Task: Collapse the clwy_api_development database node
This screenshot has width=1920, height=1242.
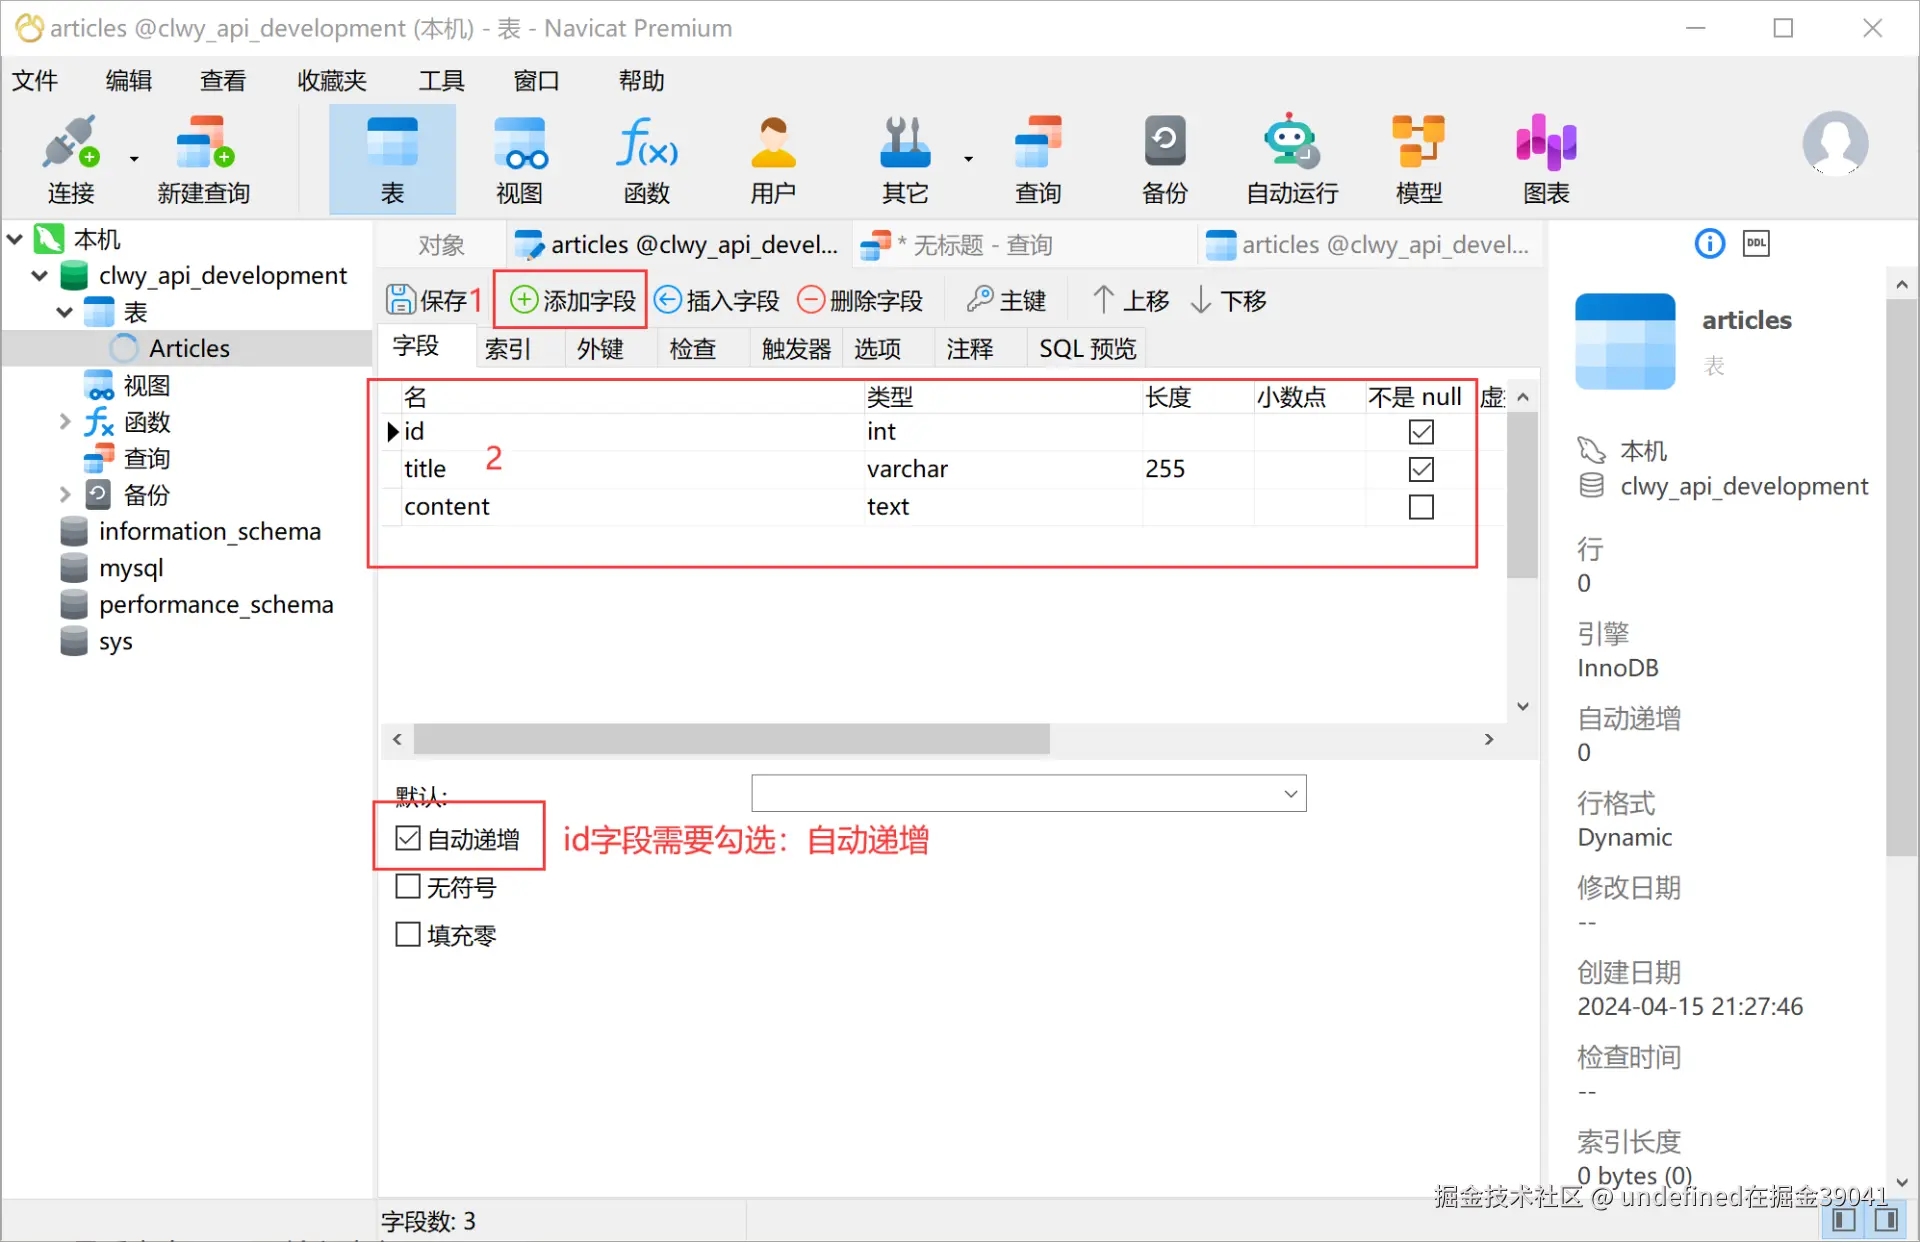Action: 40,275
